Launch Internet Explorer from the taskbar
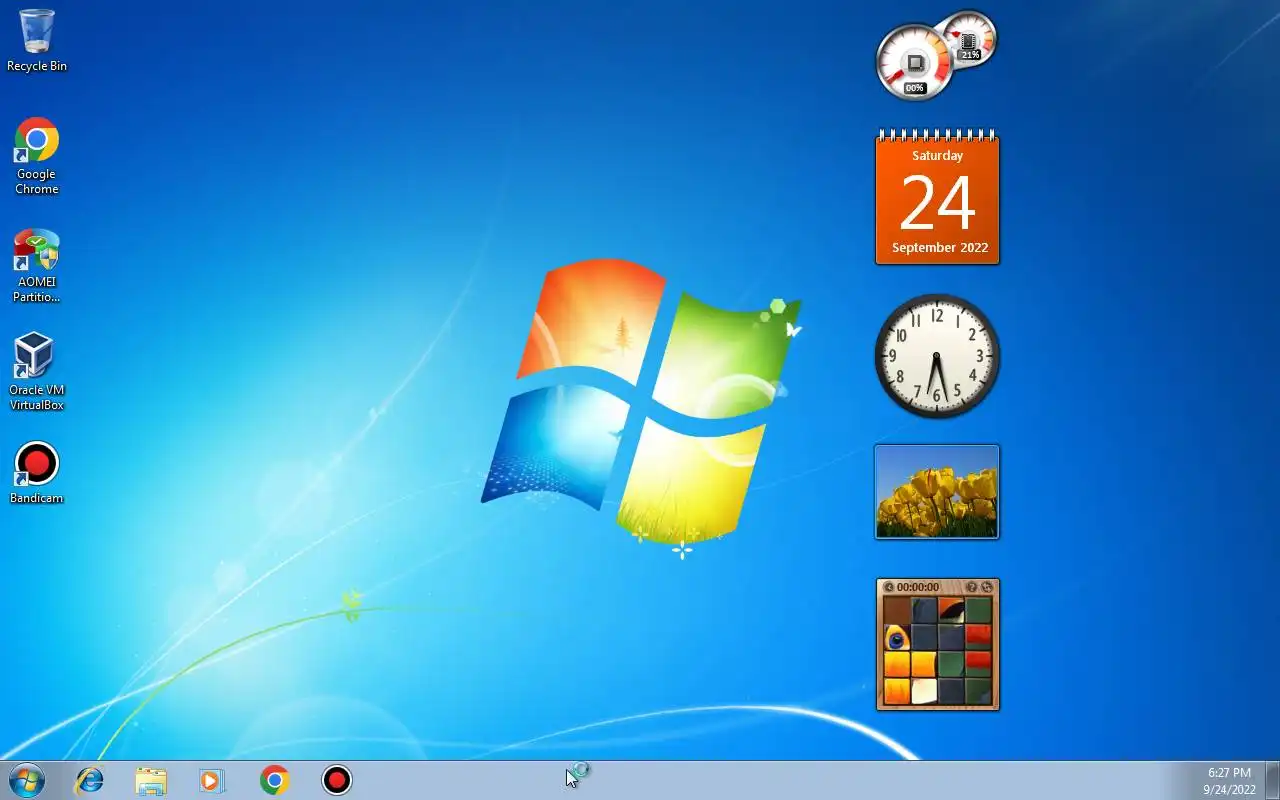Image resolution: width=1280 pixels, height=800 pixels. click(x=90, y=780)
